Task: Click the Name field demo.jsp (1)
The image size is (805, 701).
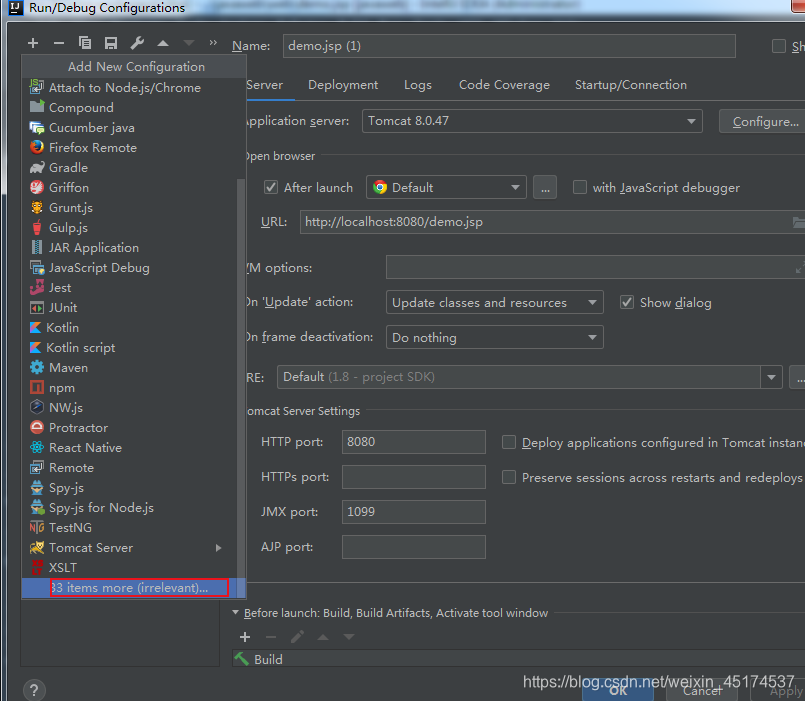Action: click(x=509, y=46)
